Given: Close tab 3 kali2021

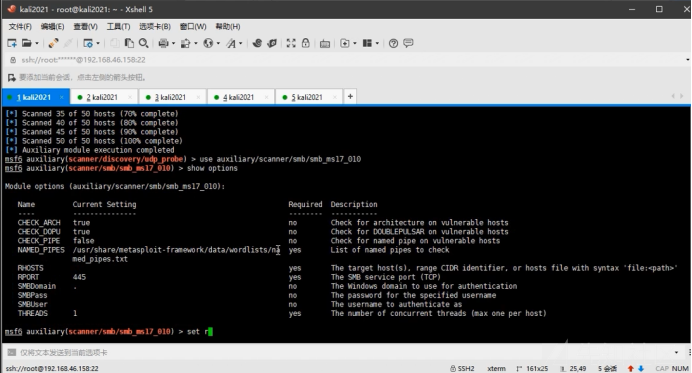Looking at the screenshot, I should coord(198,97).
